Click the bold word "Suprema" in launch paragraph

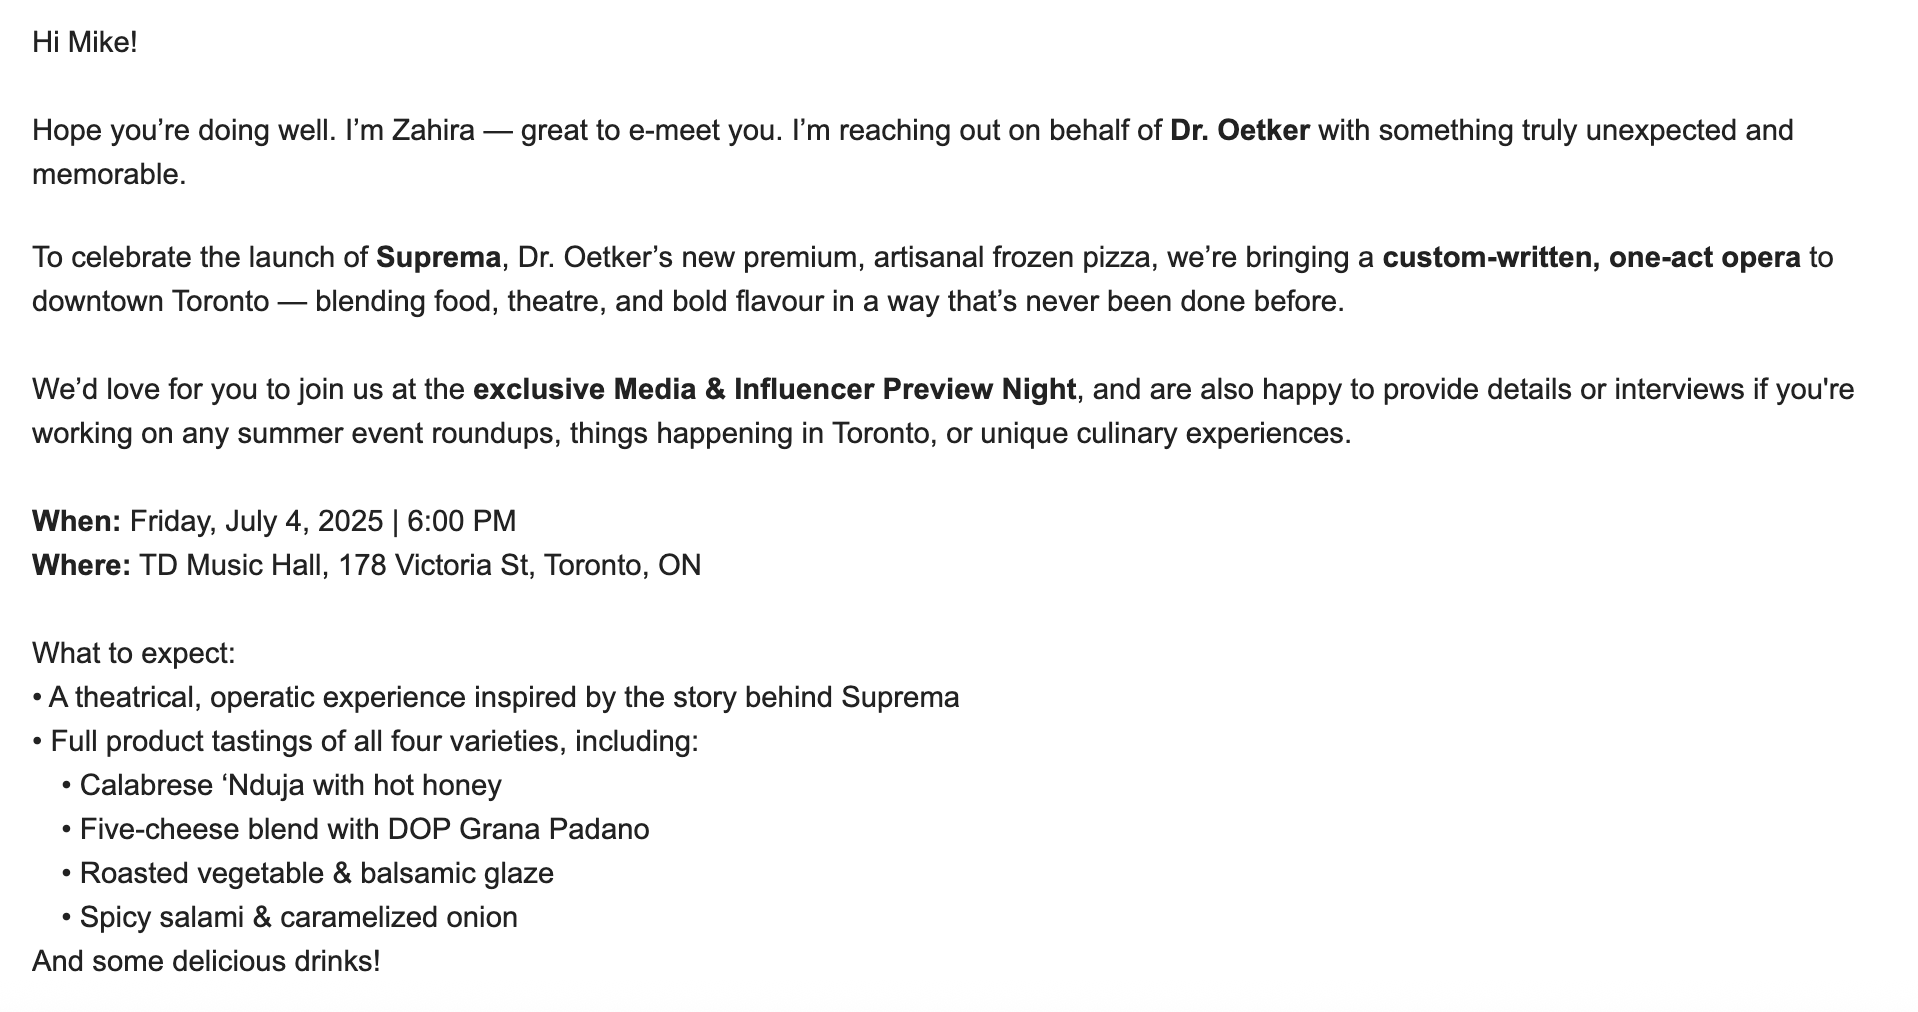pos(438,257)
